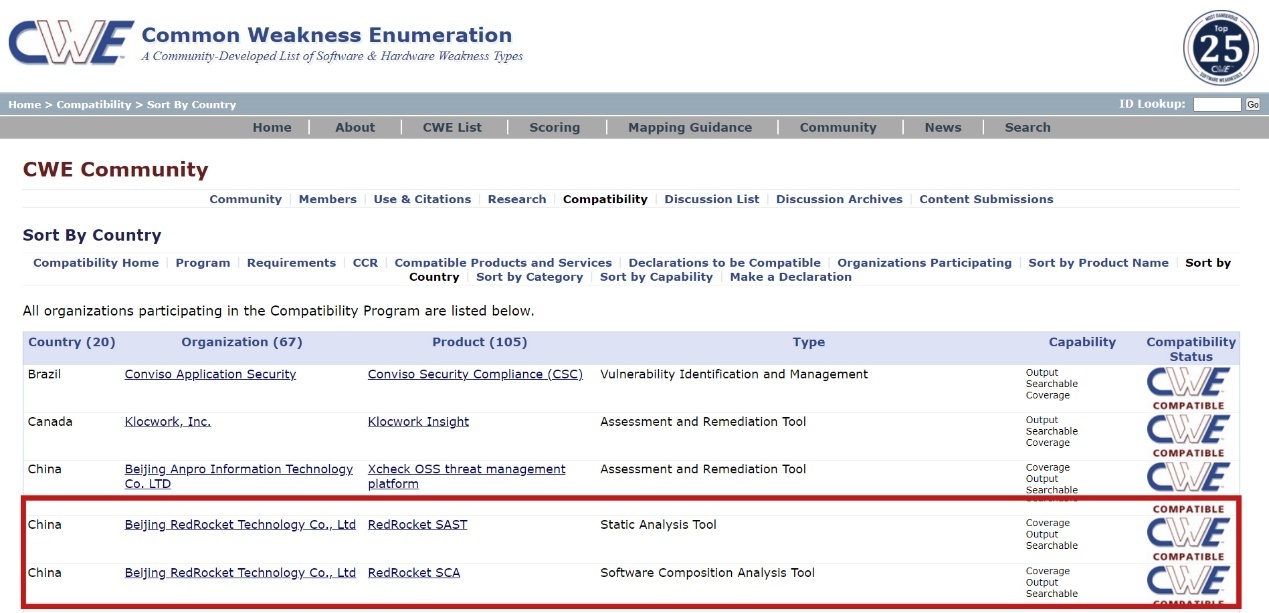
Task: Open Sort by Product Name link
Action: click(1098, 263)
